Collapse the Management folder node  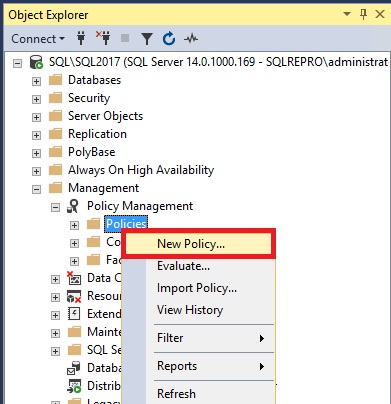36,189
